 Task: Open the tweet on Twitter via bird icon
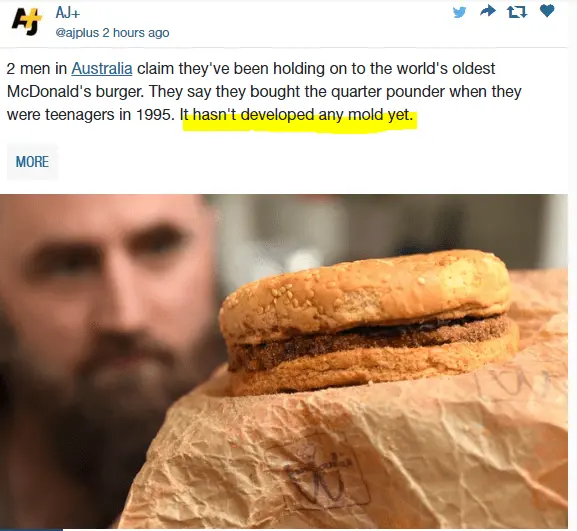(459, 12)
